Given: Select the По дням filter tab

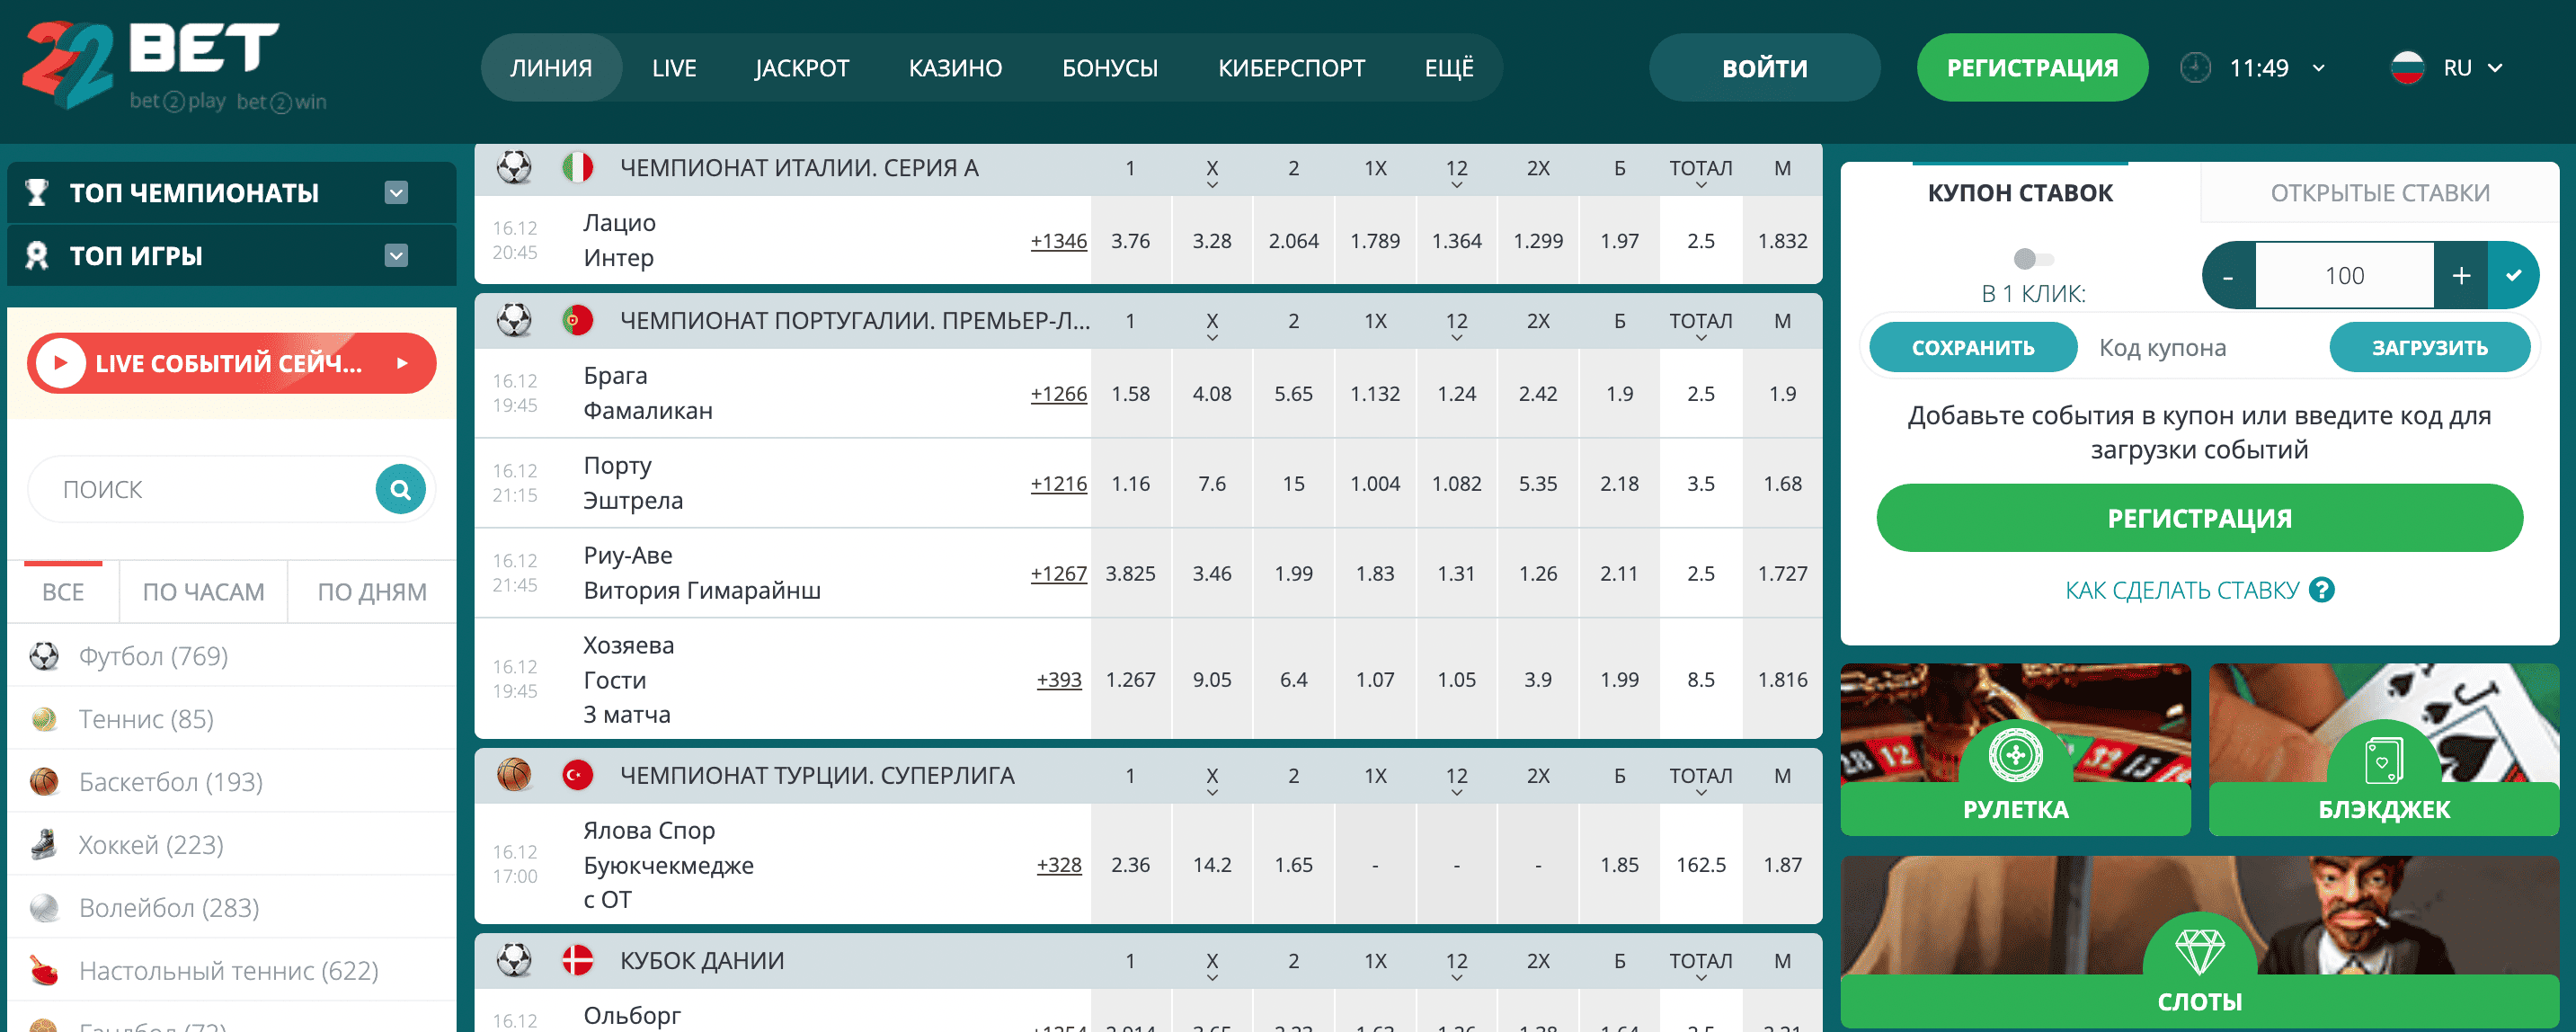Looking at the screenshot, I should (x=371, y=592).
